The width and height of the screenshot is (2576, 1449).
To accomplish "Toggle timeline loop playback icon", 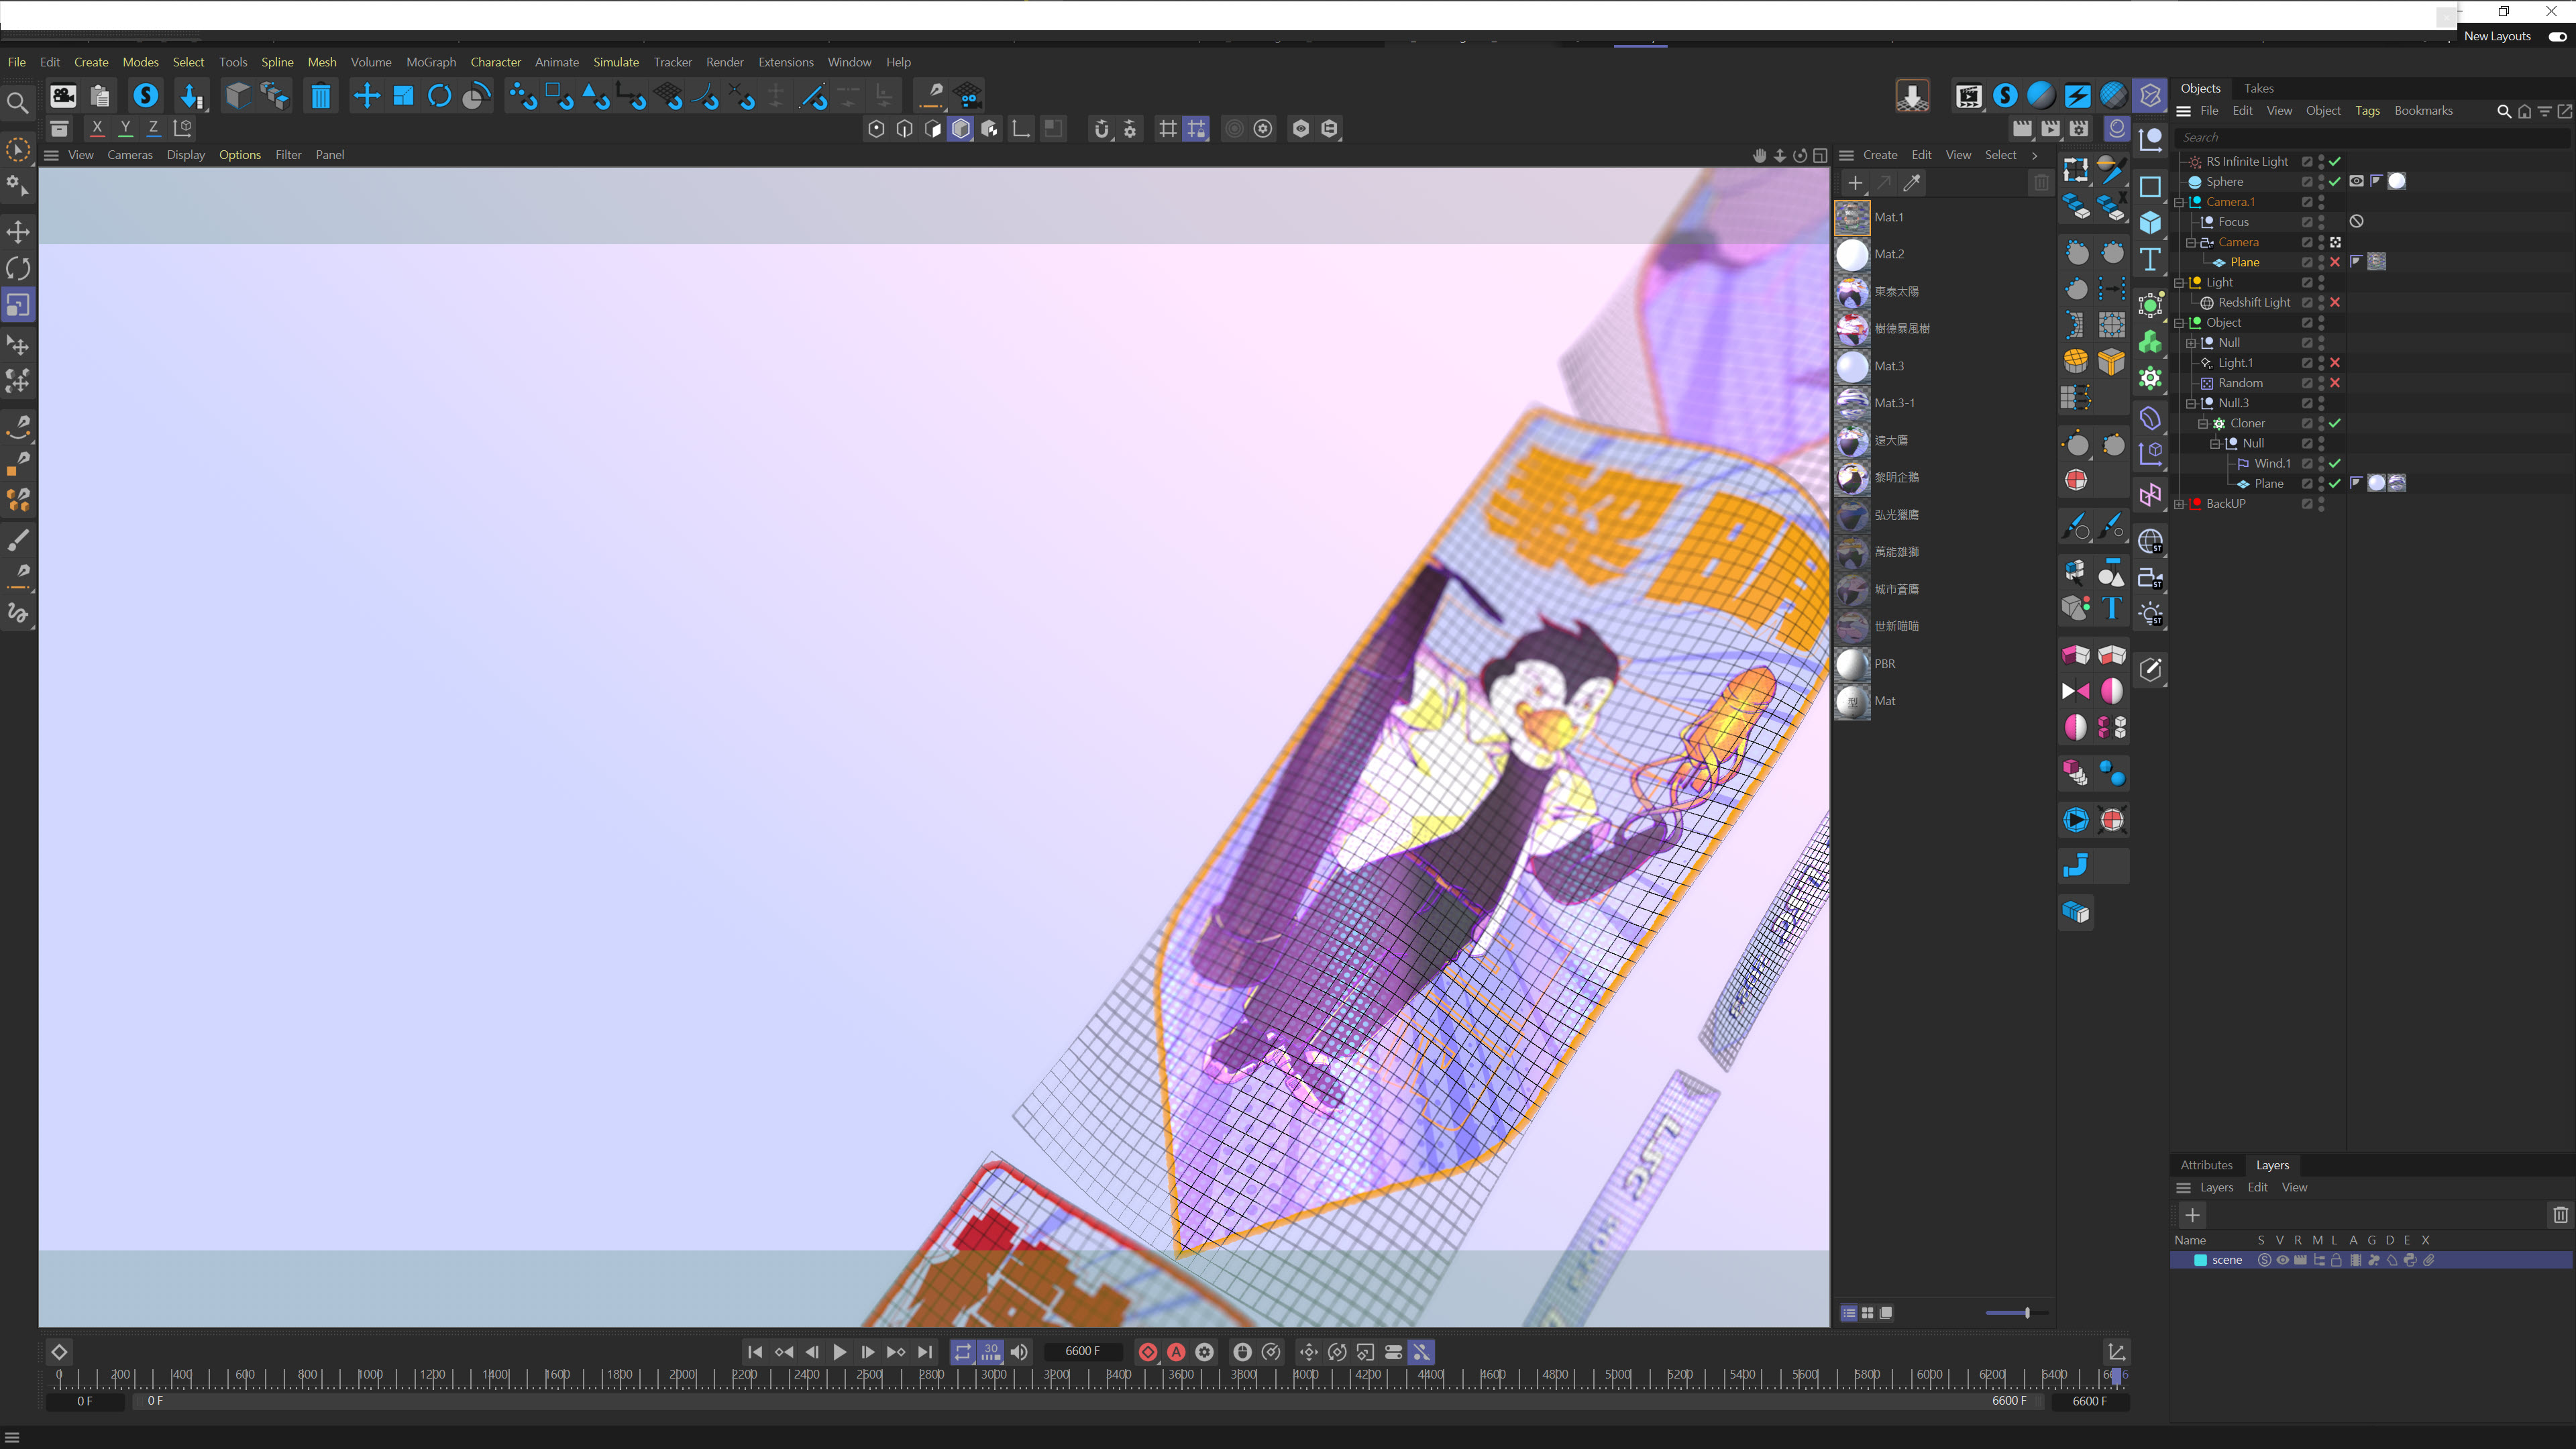I will tap(962, 1352).
